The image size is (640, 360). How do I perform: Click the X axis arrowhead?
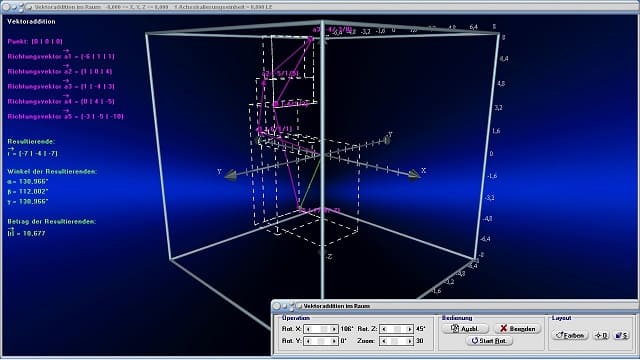click(414, 174)
